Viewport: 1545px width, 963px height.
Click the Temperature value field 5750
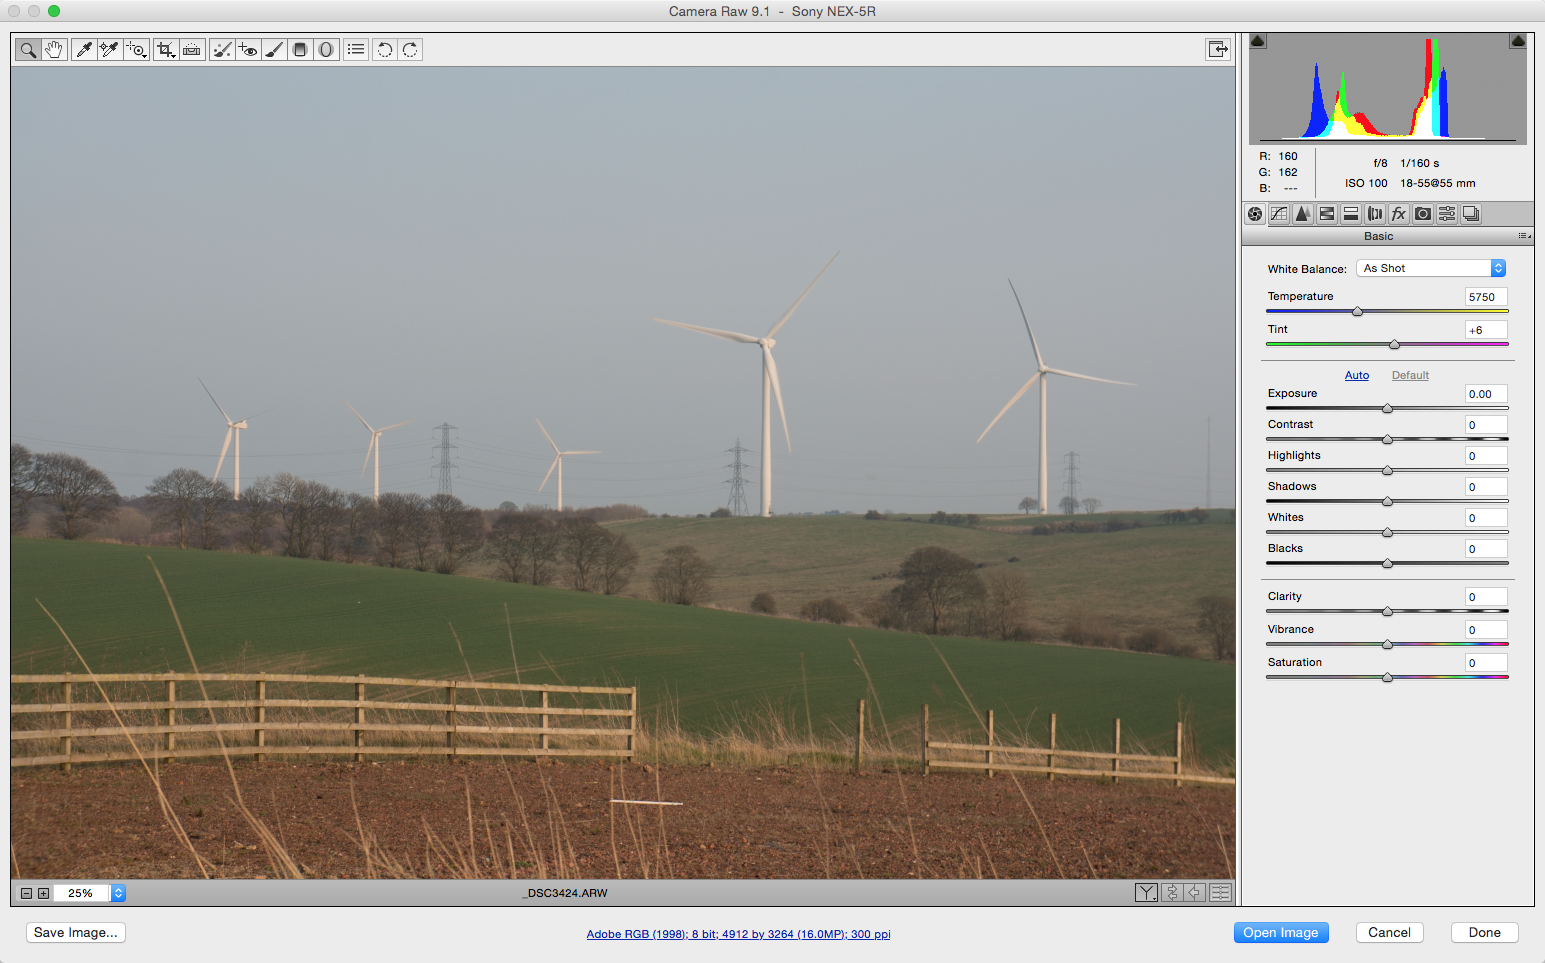[x=1486, y=297]
